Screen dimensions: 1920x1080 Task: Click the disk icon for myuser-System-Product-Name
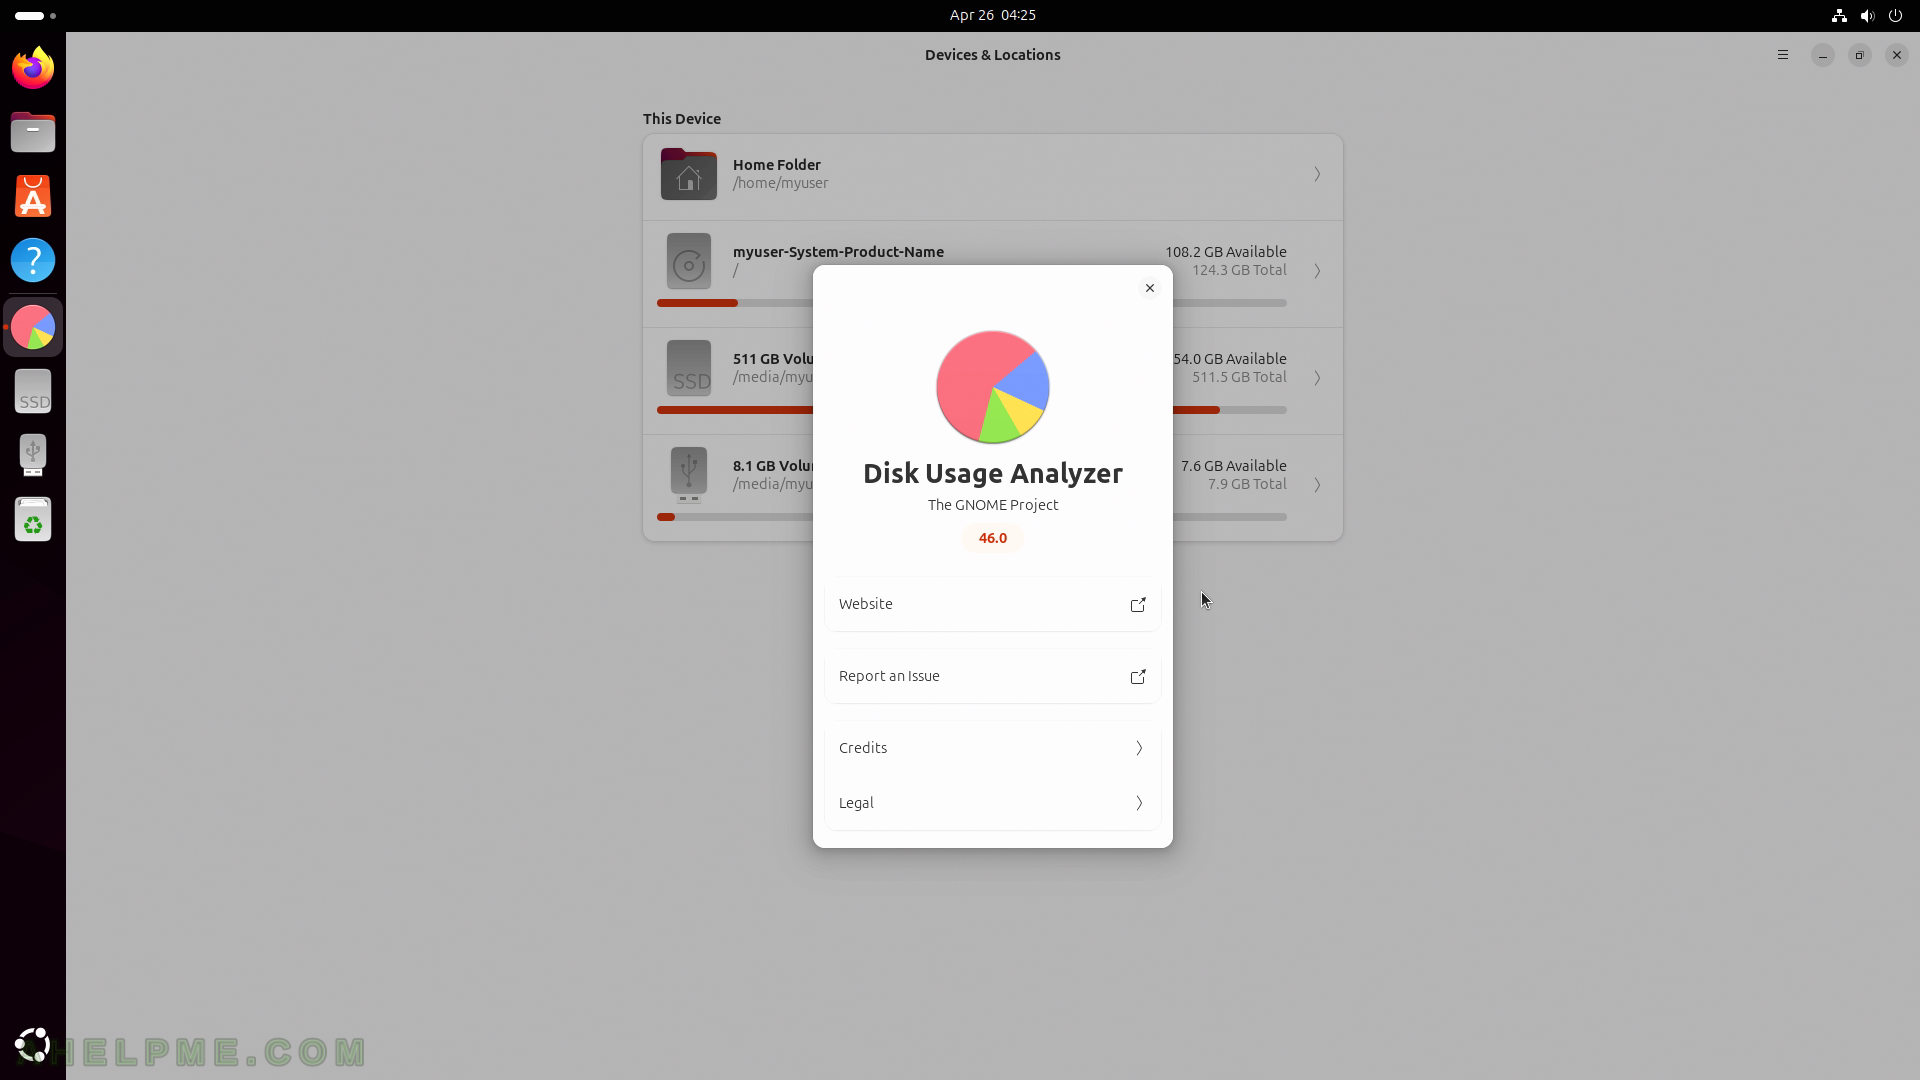pyautogui.click(x=689, y=261)
